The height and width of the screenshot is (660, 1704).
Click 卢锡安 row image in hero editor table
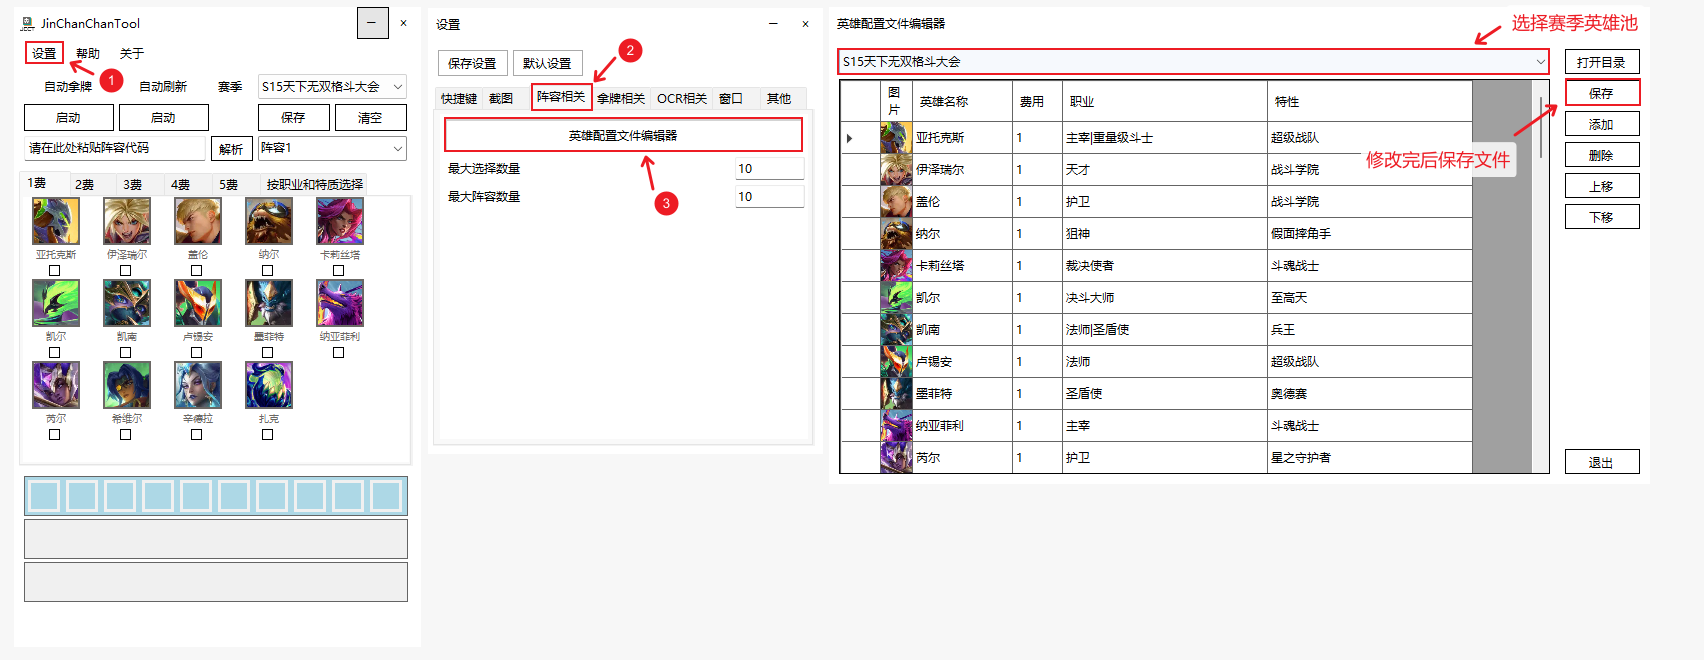coord(896,362)
